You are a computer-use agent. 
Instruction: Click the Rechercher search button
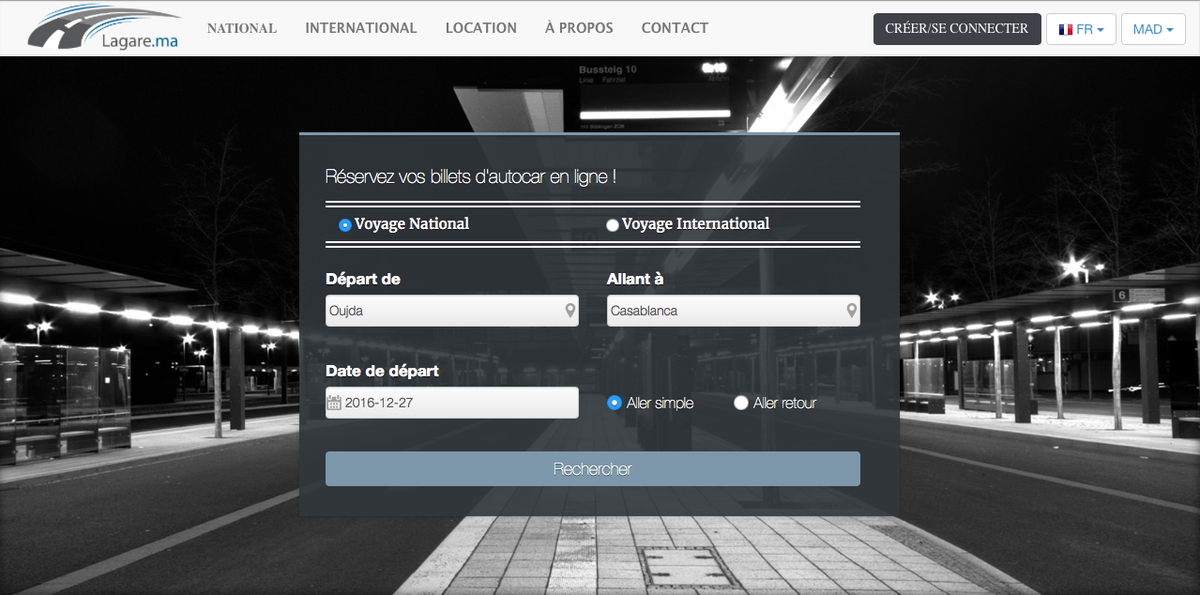point(592,469)
